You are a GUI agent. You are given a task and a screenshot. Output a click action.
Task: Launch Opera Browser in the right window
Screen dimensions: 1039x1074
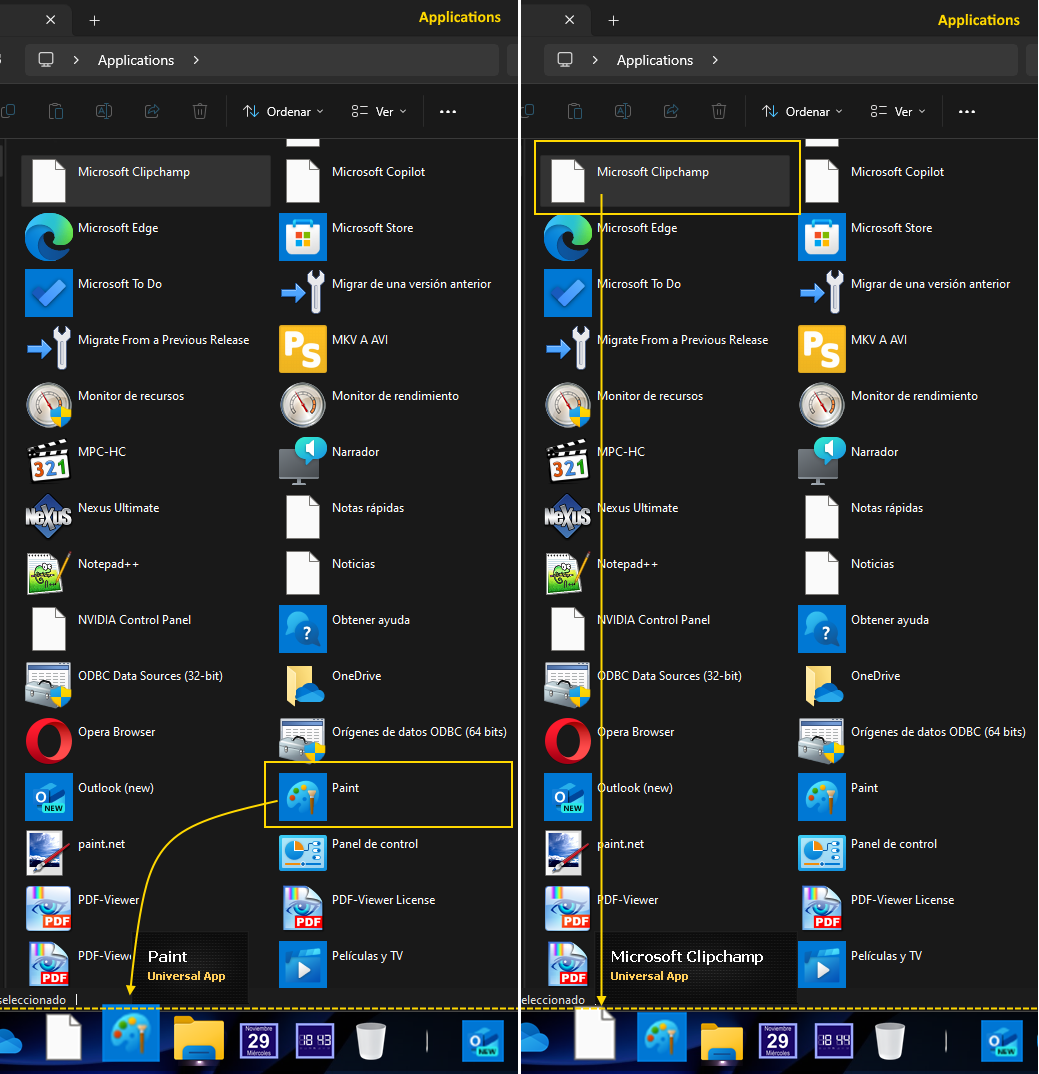pyautogui.click(x=568, y=739)
